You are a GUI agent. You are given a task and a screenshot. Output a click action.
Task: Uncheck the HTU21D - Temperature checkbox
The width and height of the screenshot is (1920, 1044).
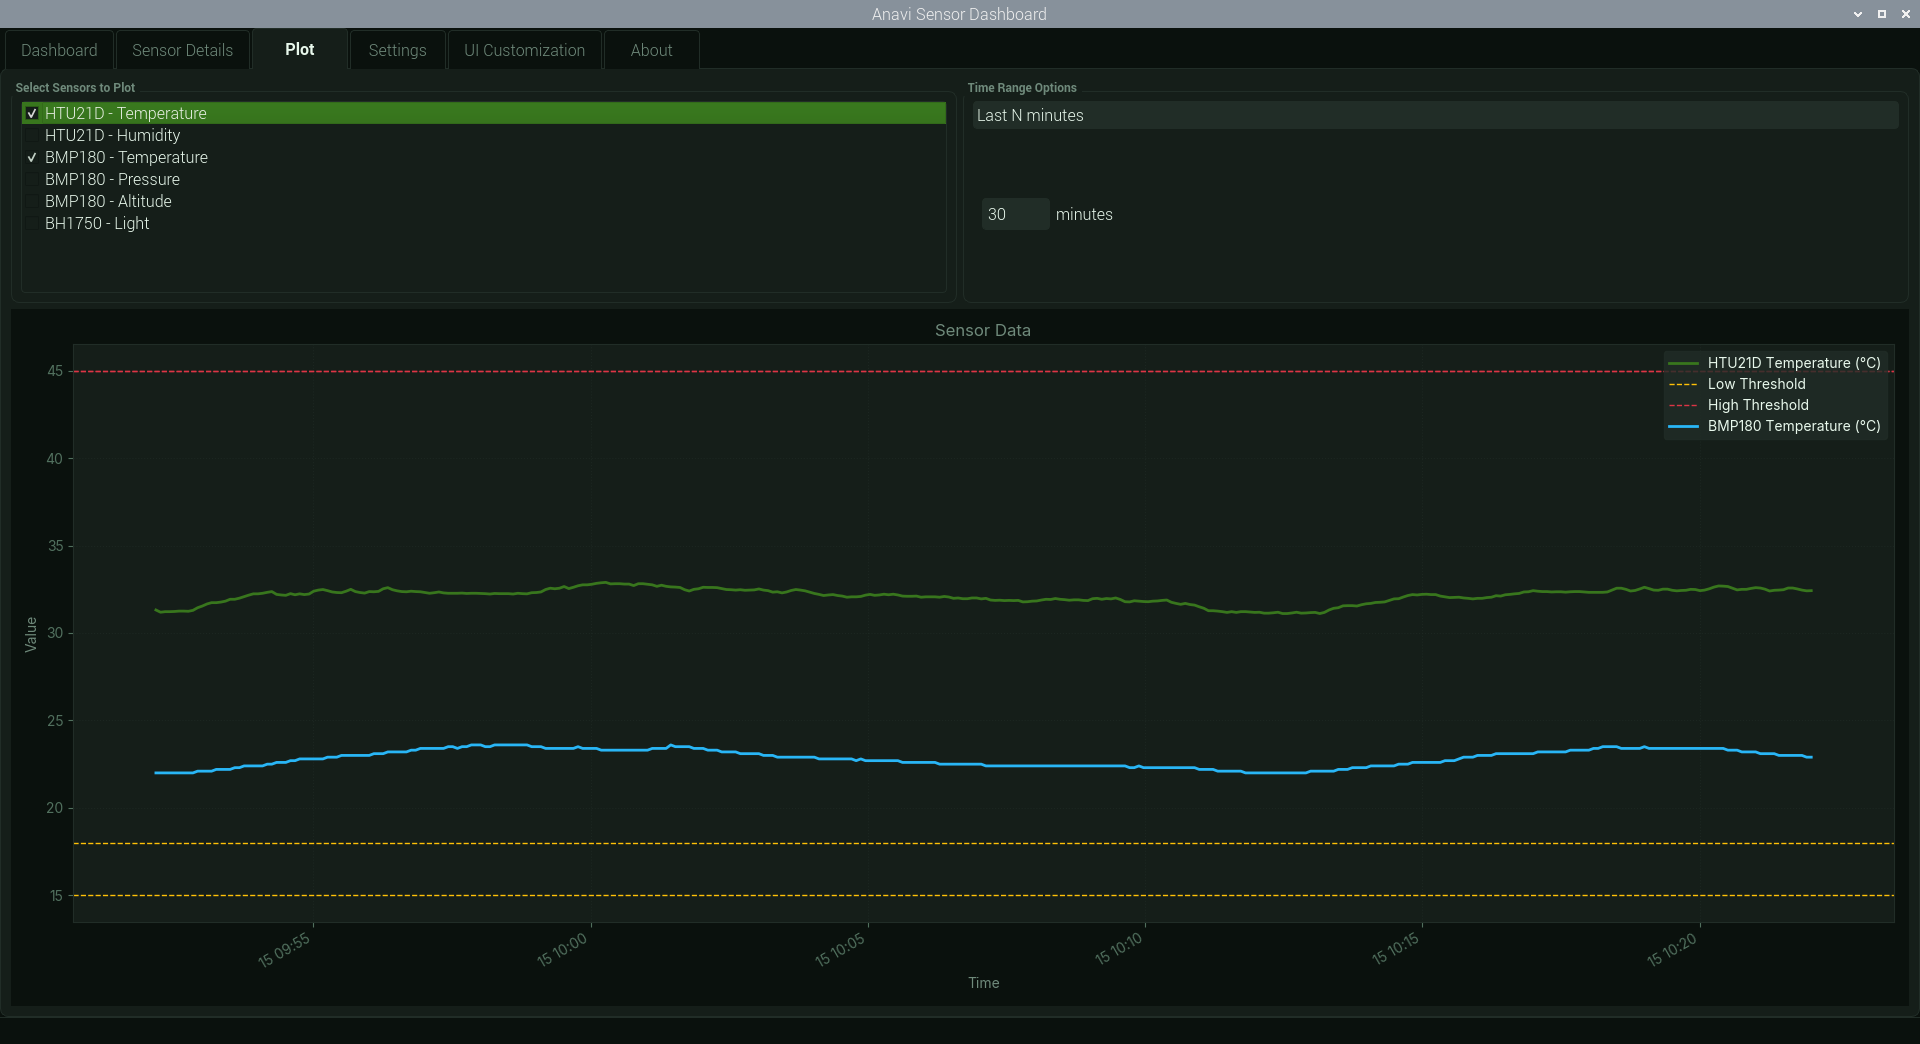(32, 114)
